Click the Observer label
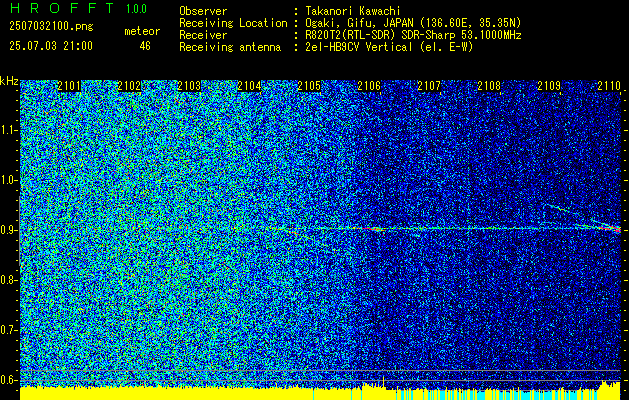 click(203, 11)
